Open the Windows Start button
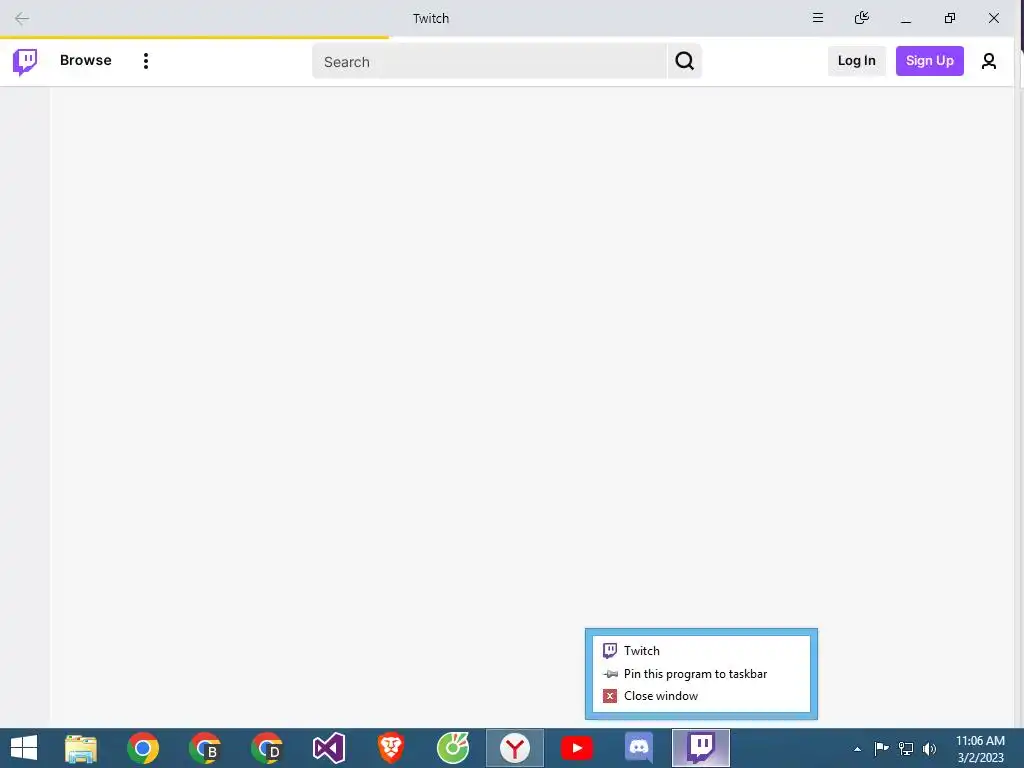Viewport: 1024px width, 768px height. pyautogui.click(x=24, y=748)
